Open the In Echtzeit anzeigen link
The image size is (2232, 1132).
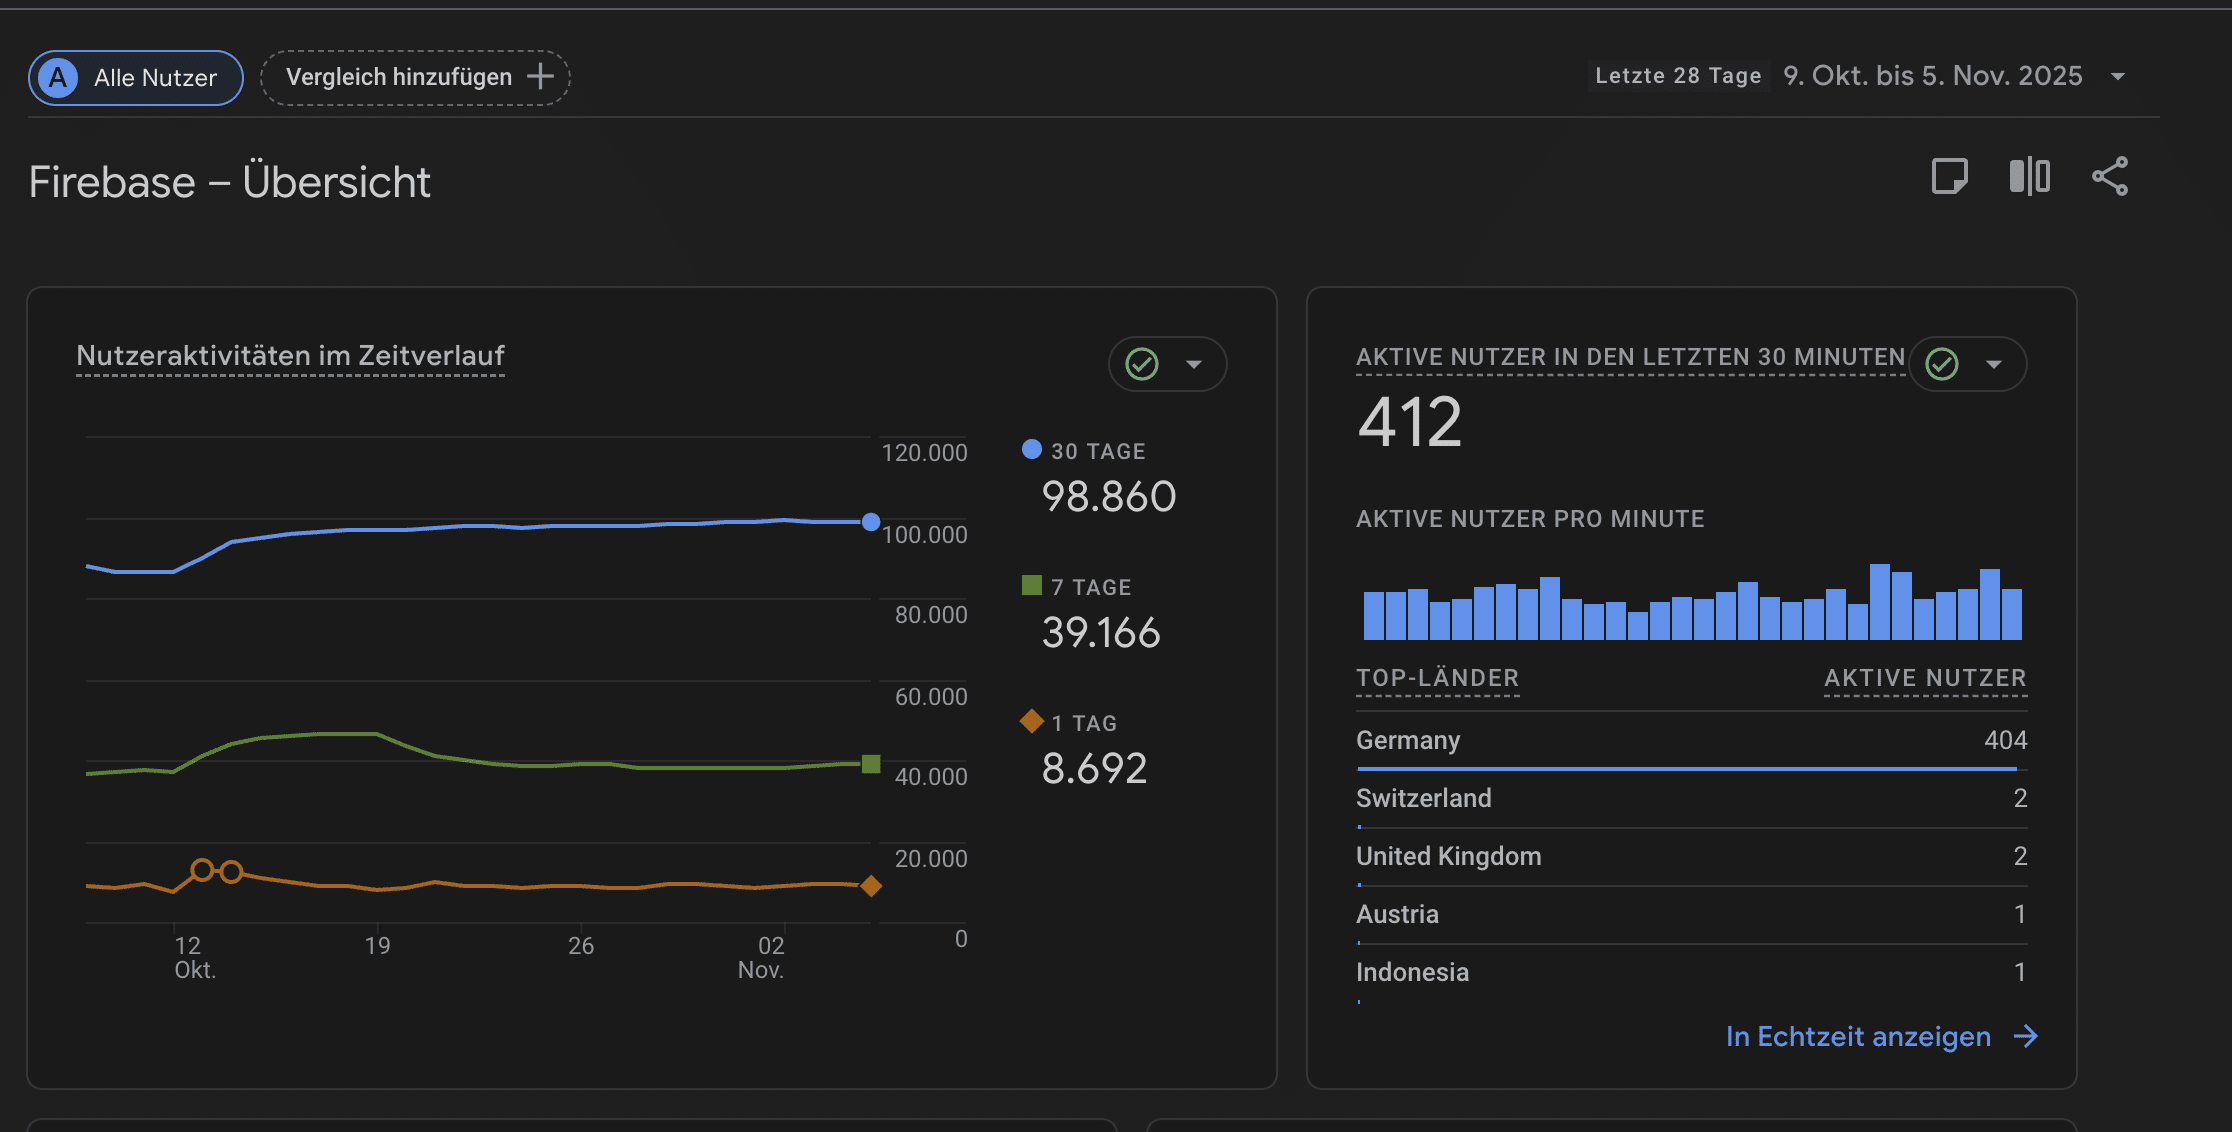click(x=1858, y=1036)
